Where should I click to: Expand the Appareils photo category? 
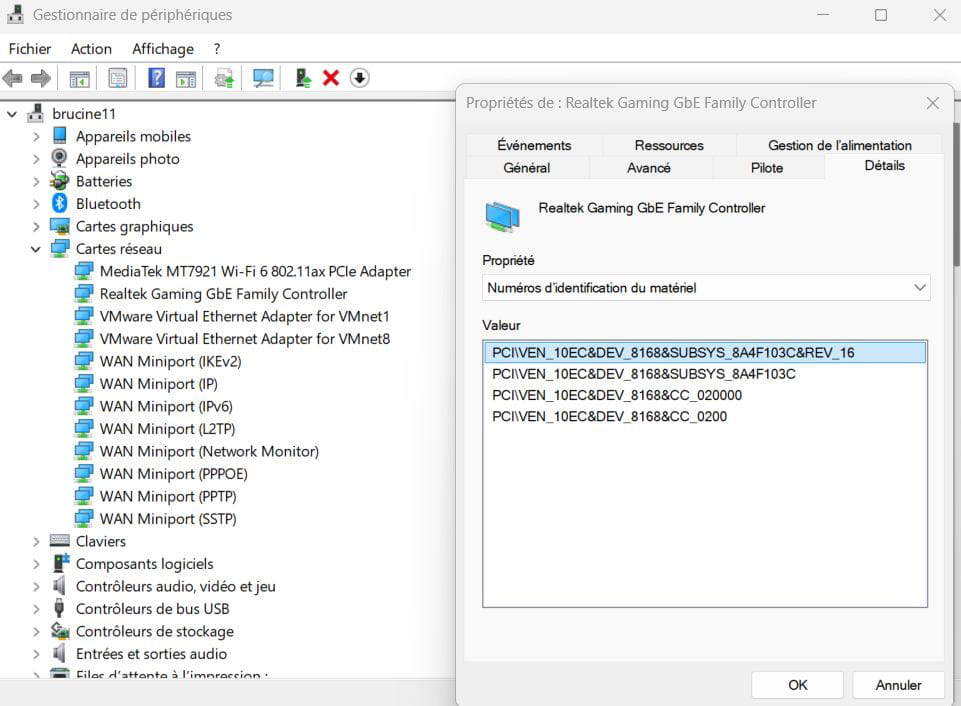tap(36, 159)
